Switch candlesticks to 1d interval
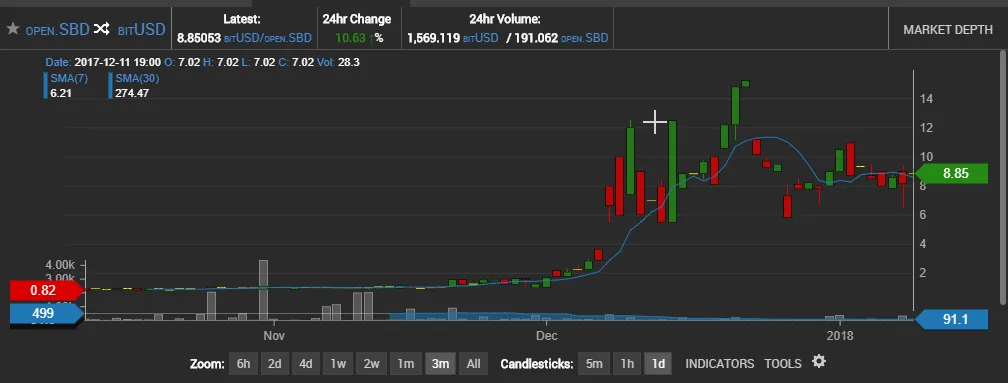Screen dimensions: 1008x383 [x=658, y=364]
